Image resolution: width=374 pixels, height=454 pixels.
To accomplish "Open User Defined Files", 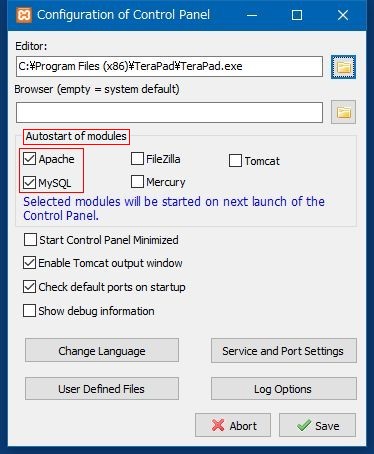I will coord(102,389).
